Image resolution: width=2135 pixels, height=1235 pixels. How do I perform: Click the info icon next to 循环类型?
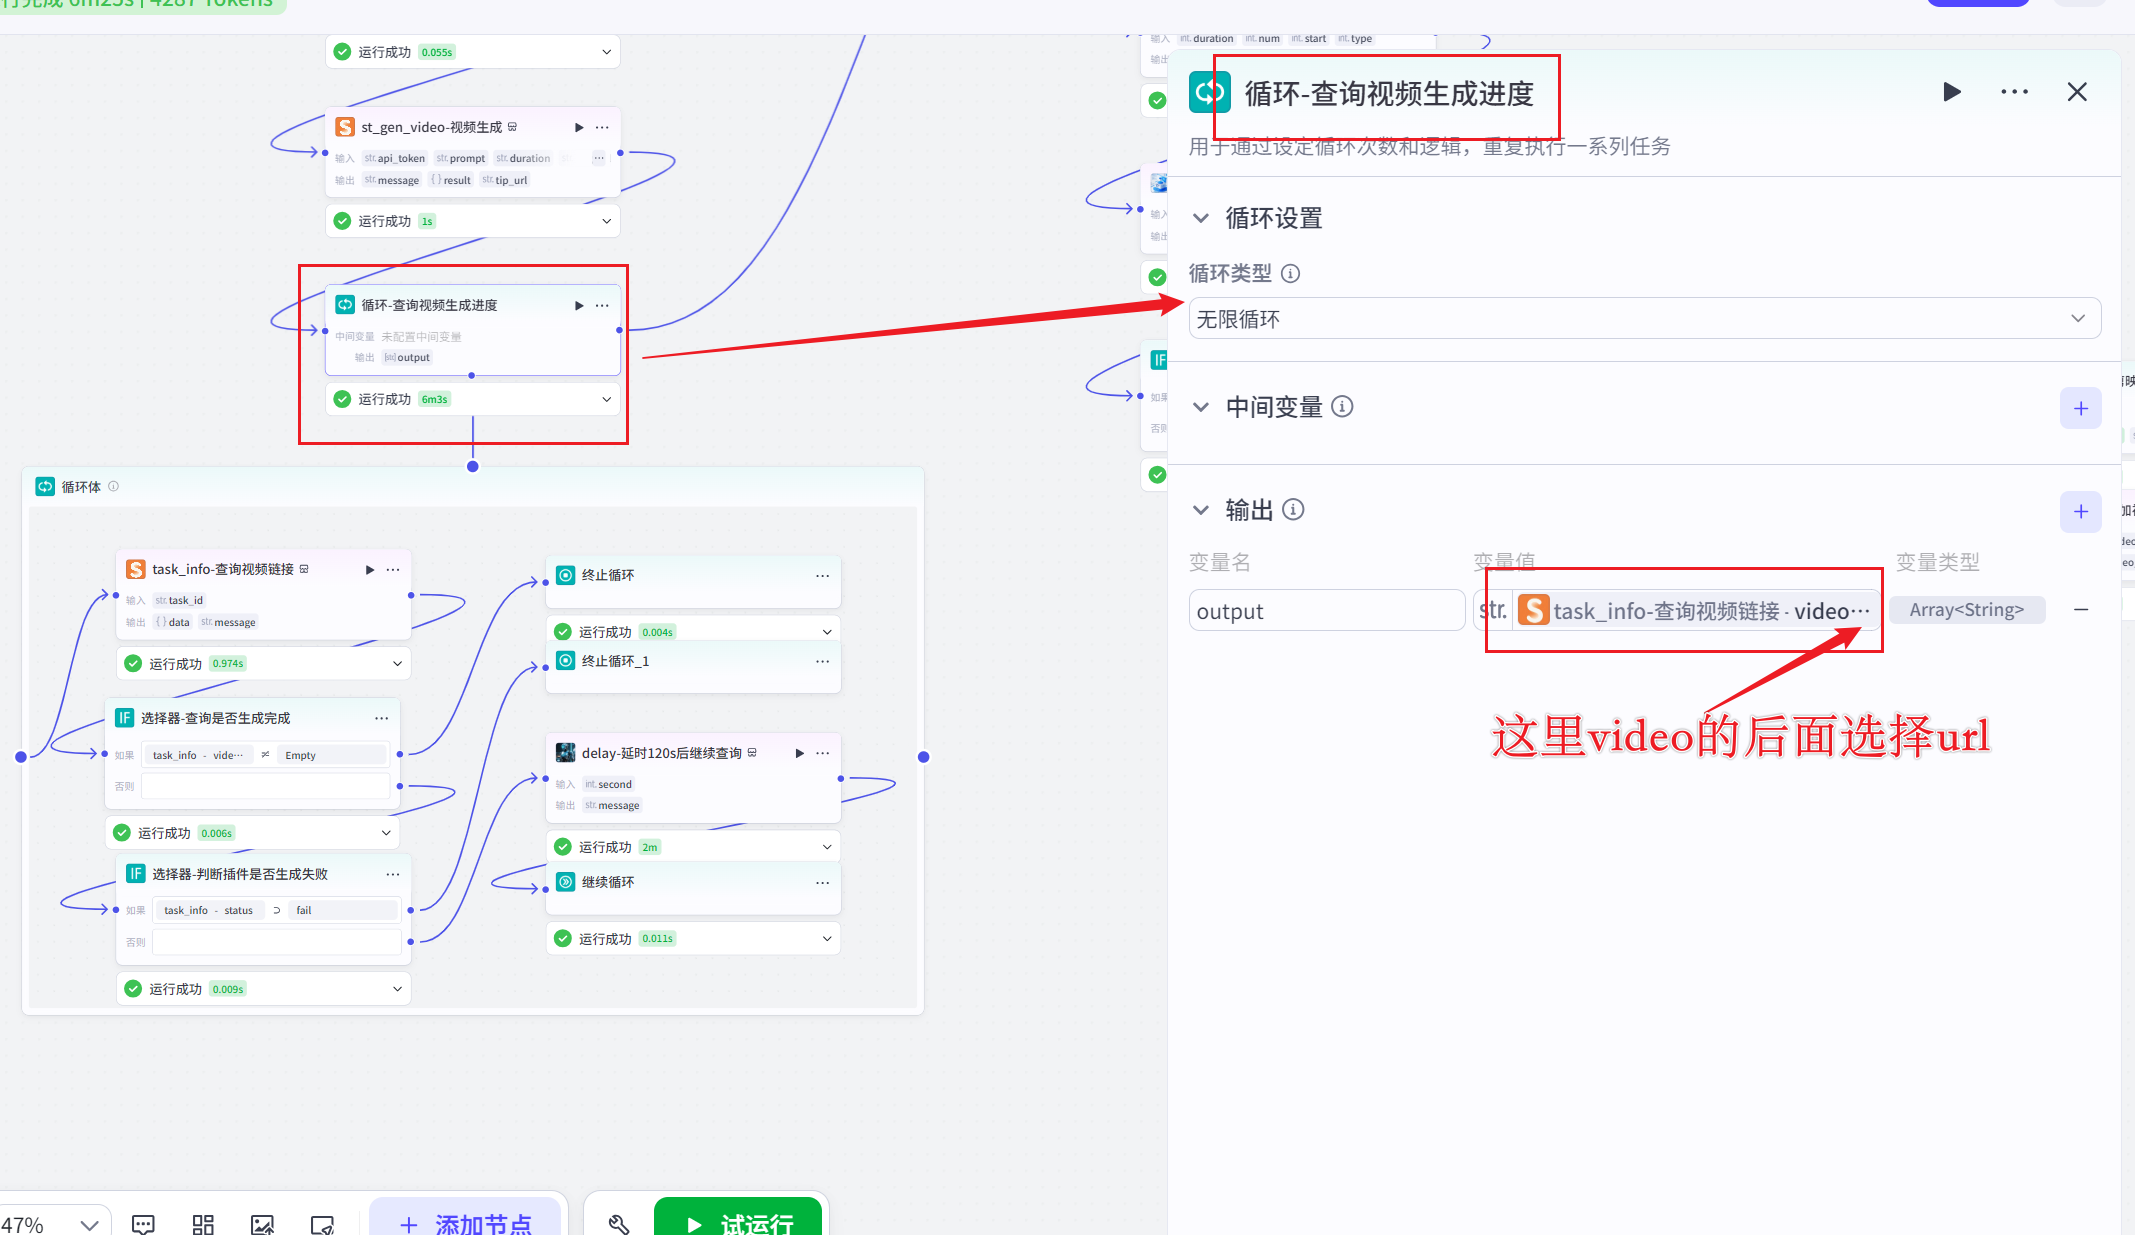[x=1291, y=273]
